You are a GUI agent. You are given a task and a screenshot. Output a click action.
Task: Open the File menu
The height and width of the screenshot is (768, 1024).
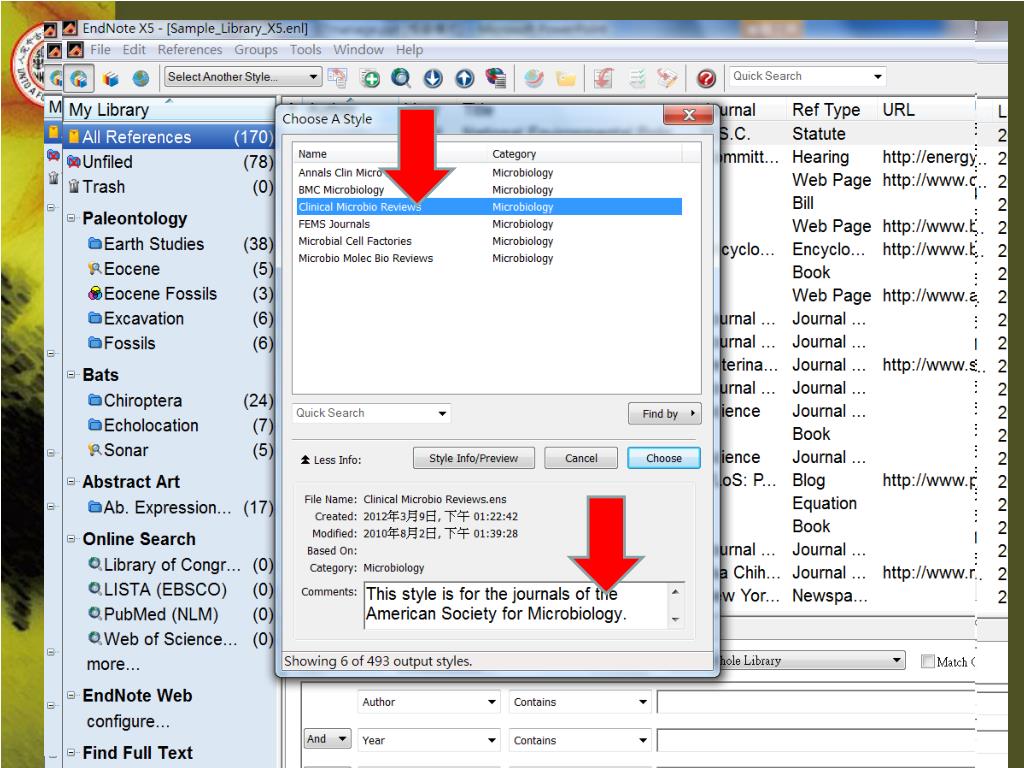click(100, 50)
